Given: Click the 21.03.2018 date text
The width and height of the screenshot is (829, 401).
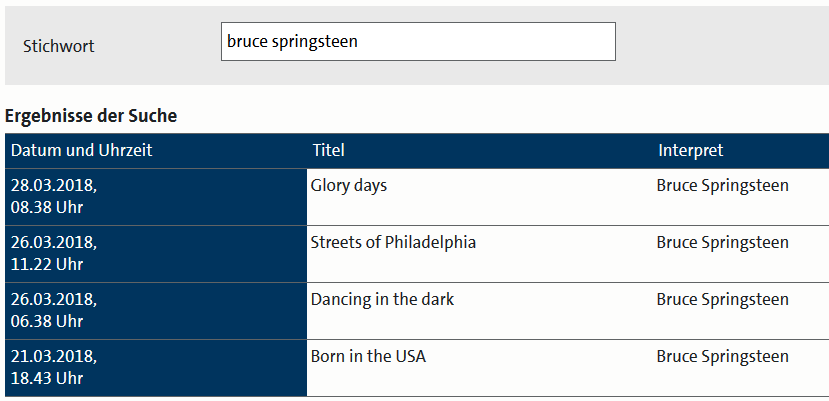Looking at the screenshot, I should pos(53,357).
